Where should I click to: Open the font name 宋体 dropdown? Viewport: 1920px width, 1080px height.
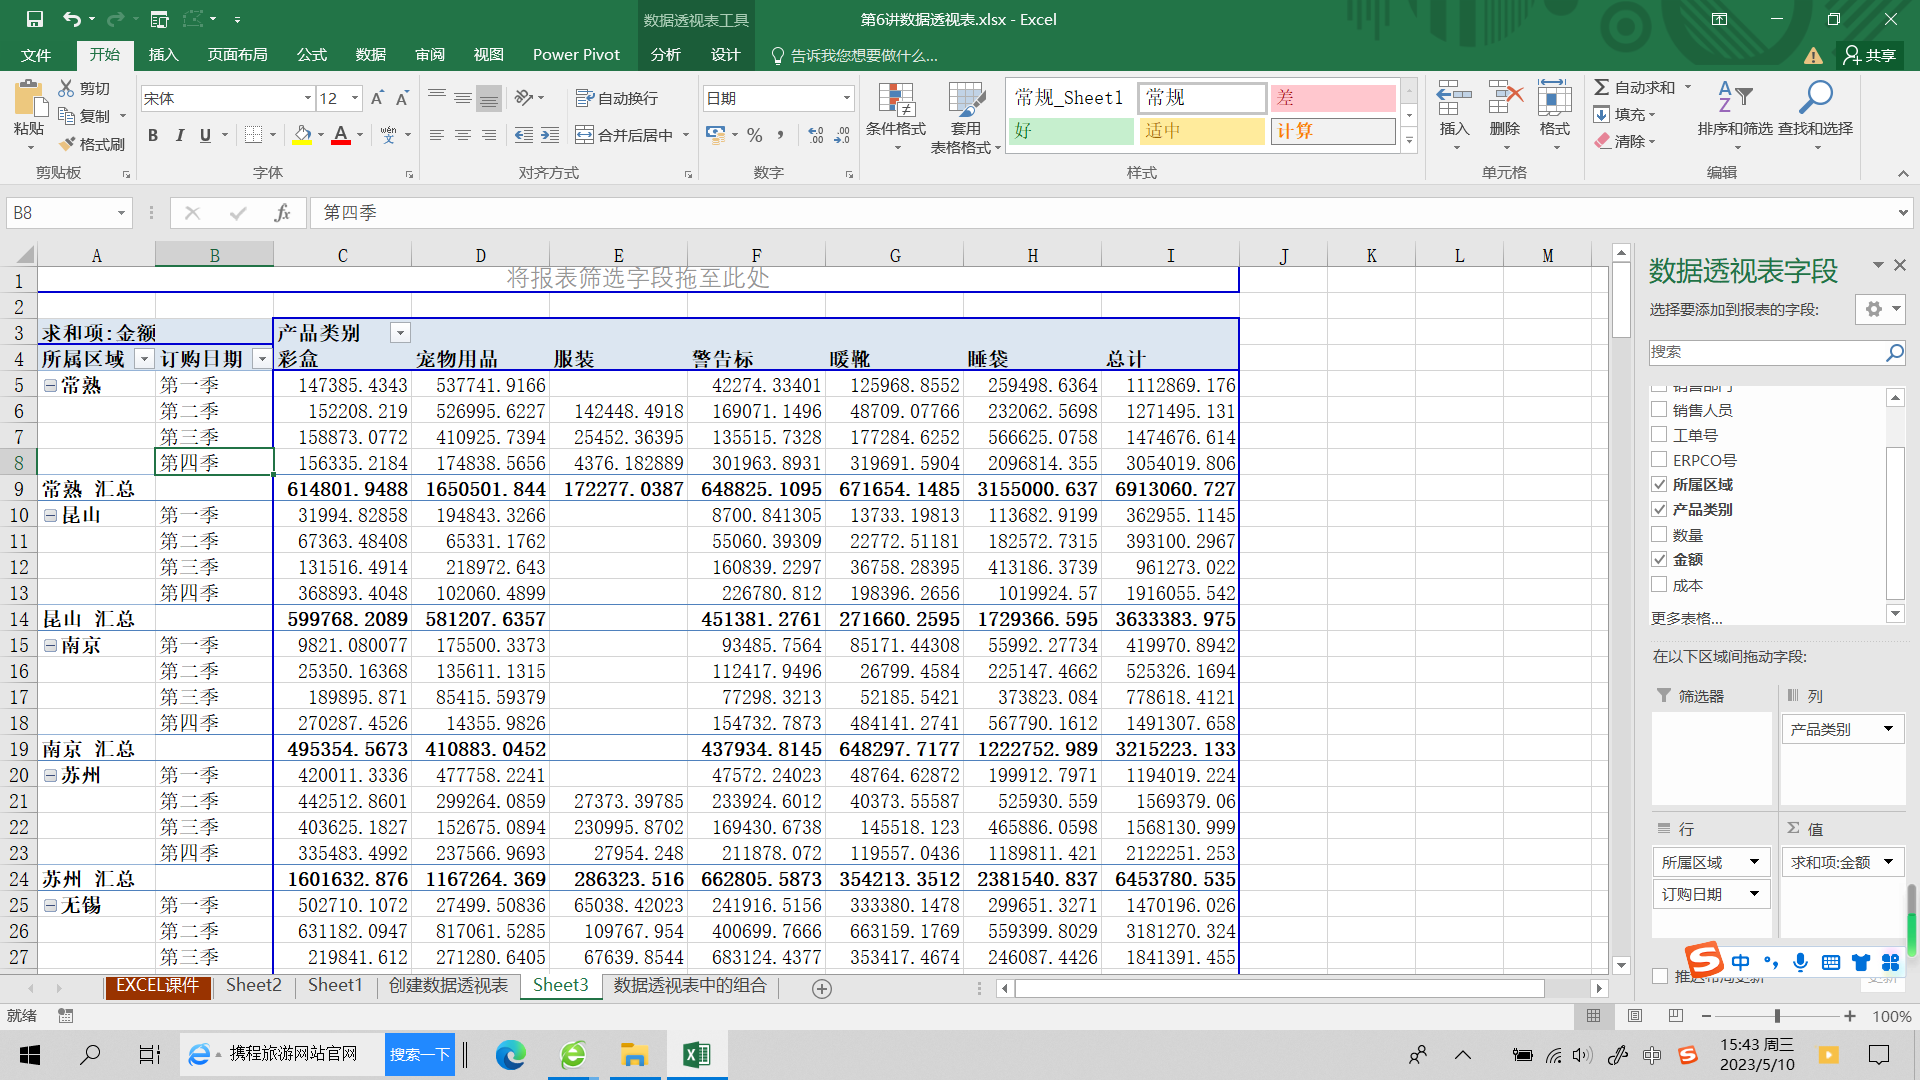(x=307, y=98)
